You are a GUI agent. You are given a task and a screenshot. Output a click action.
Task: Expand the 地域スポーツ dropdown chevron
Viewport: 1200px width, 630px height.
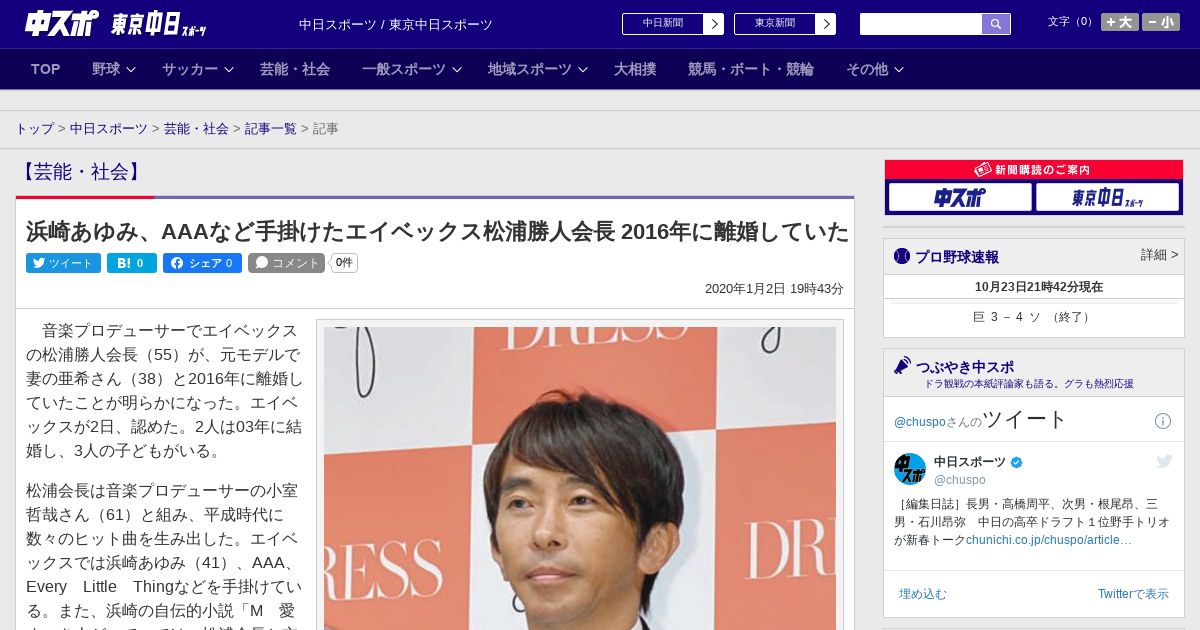point(583,70)
